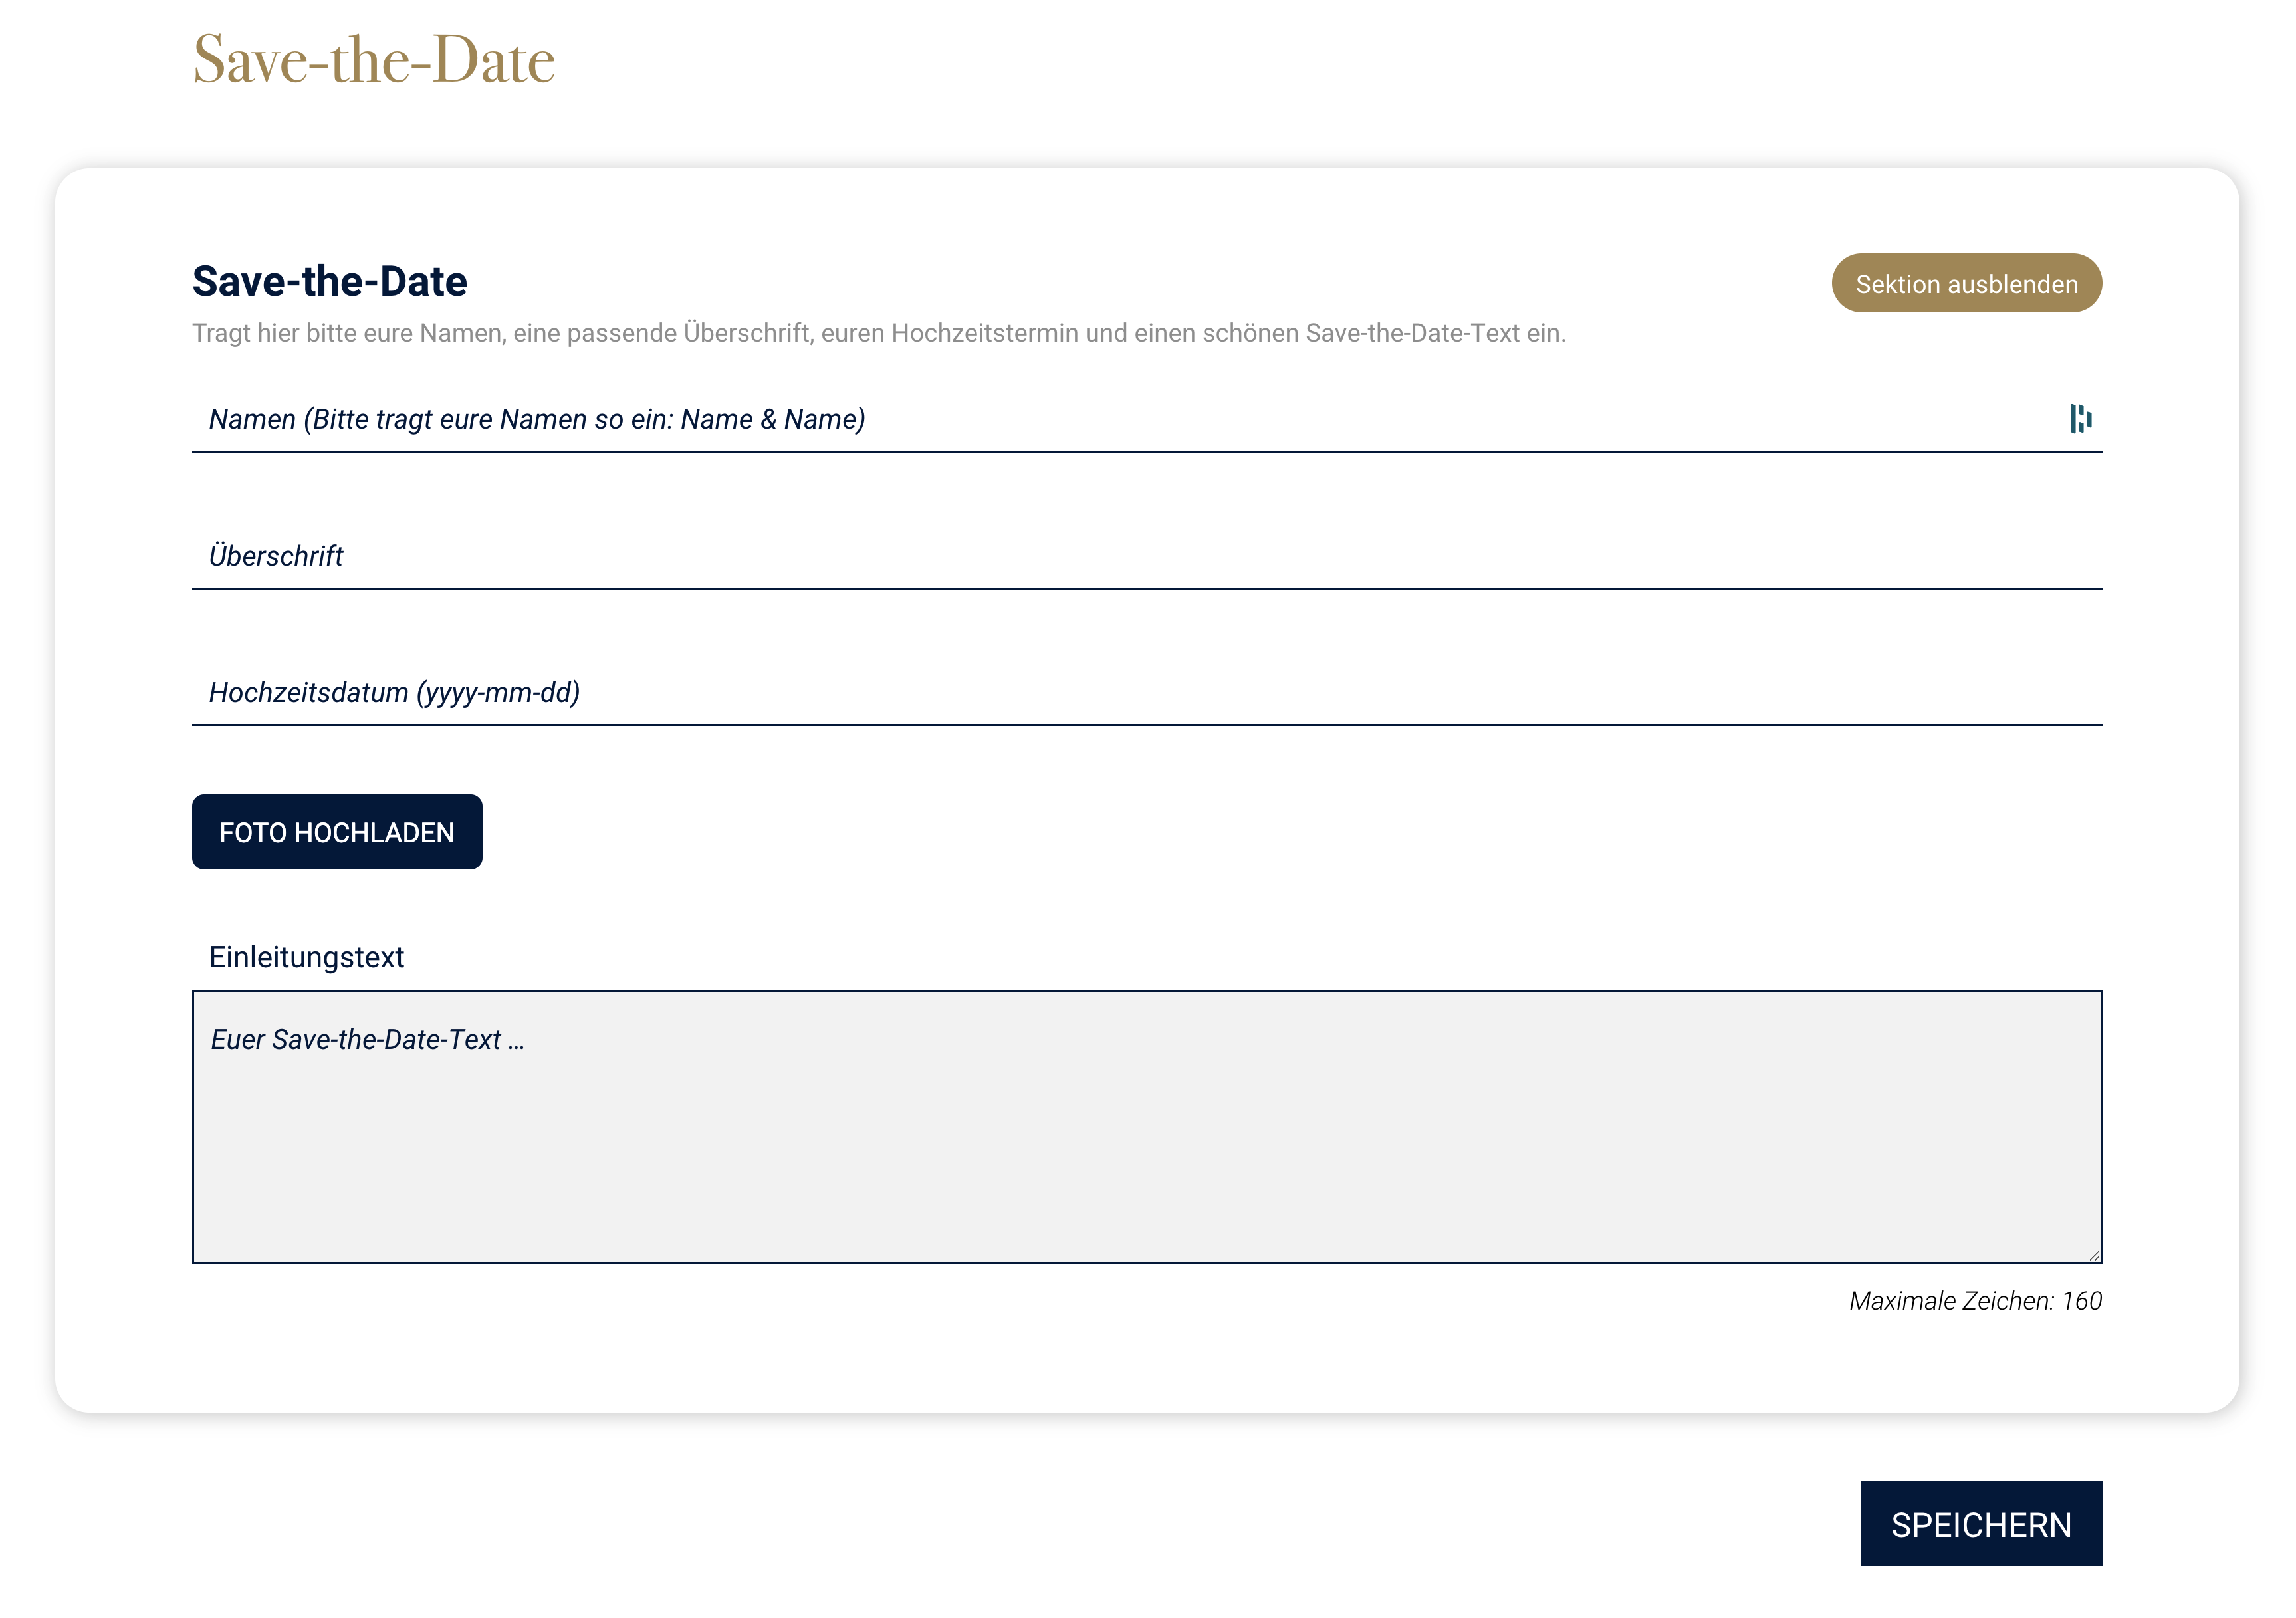Select the Hochzeitsdatum date field
Screen dimensions: 2296x1618
(1146, 692)
